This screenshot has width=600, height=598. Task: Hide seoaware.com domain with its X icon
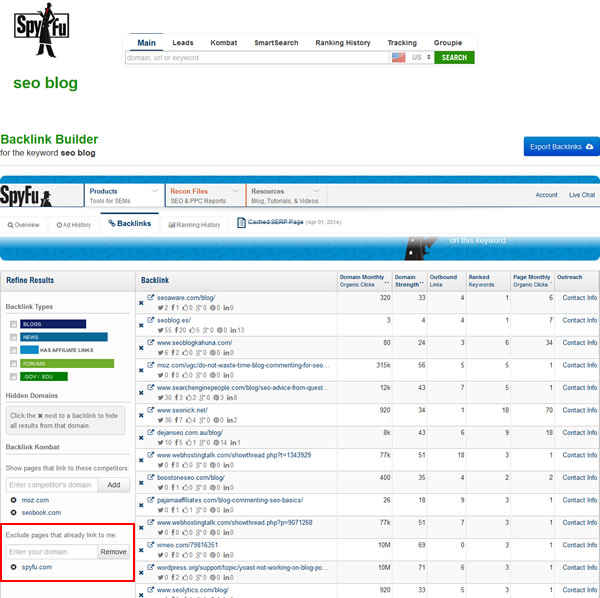tap(141, 303)
